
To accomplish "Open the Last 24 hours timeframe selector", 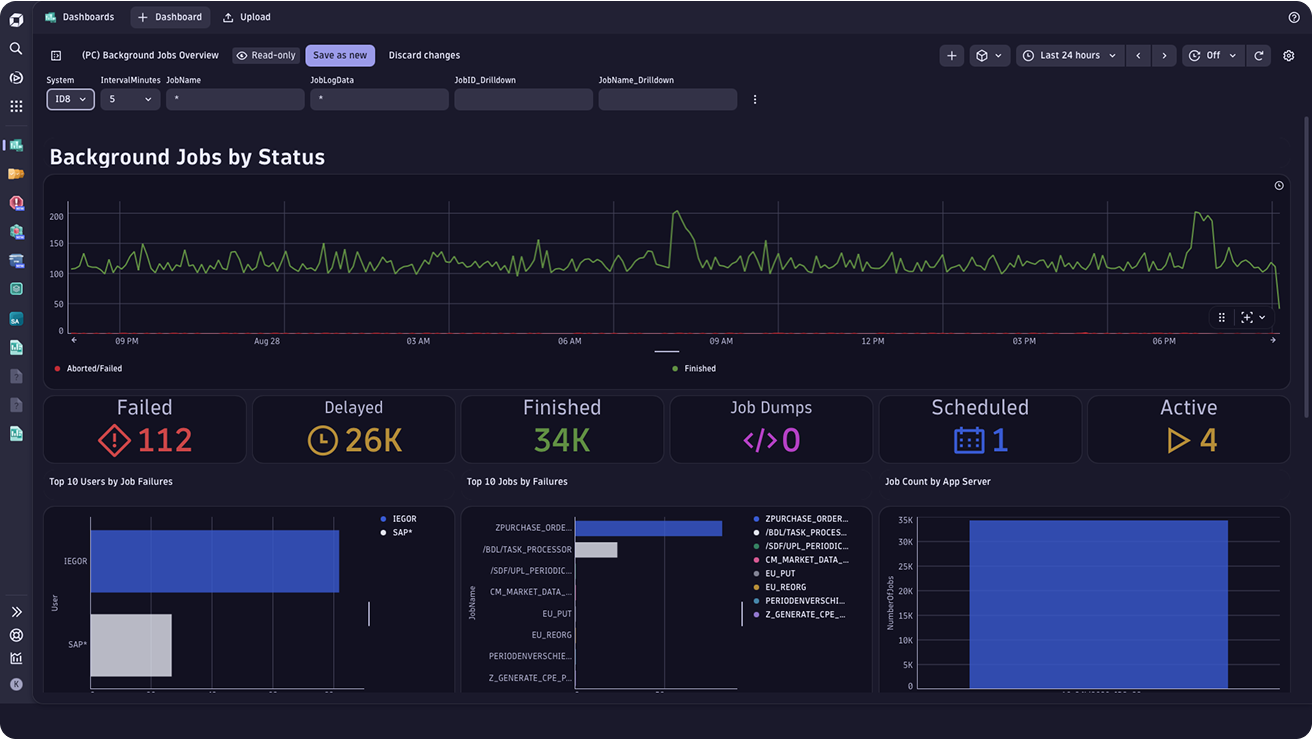I will click(1070, 56).
